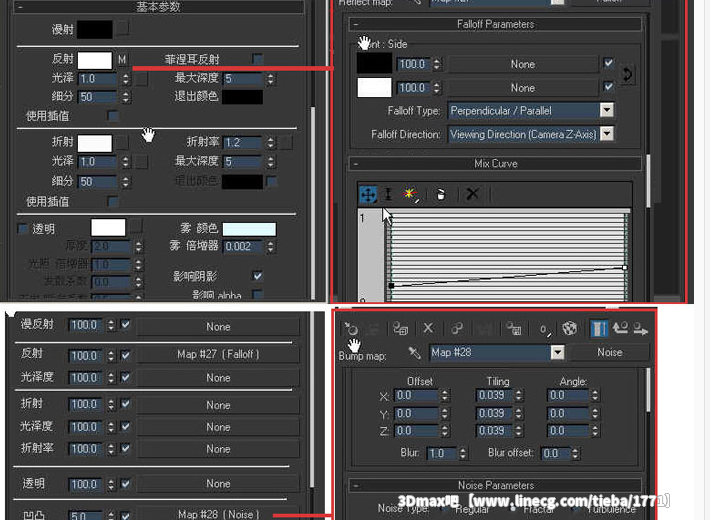Toggle 使用插值 checkbox under 反射
The height and width of the screenshot is (520, 710).
click(x=113, y=116)
